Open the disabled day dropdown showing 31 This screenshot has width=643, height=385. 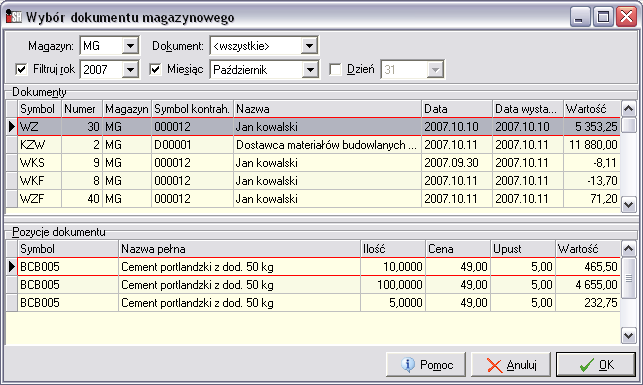[x=435, y=69]
